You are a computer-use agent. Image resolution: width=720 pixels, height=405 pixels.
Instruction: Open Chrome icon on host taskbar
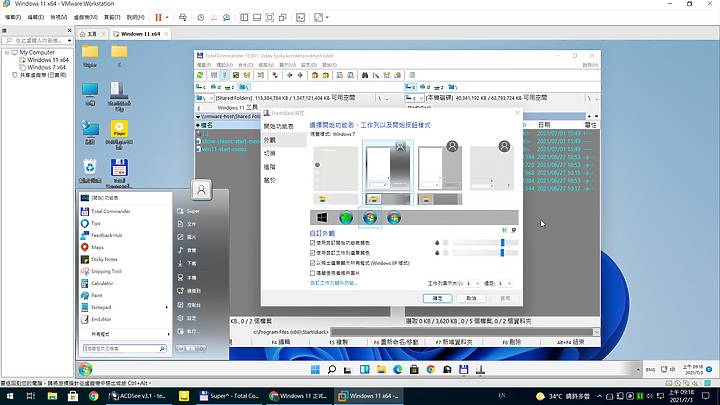[x=93, y=396]
